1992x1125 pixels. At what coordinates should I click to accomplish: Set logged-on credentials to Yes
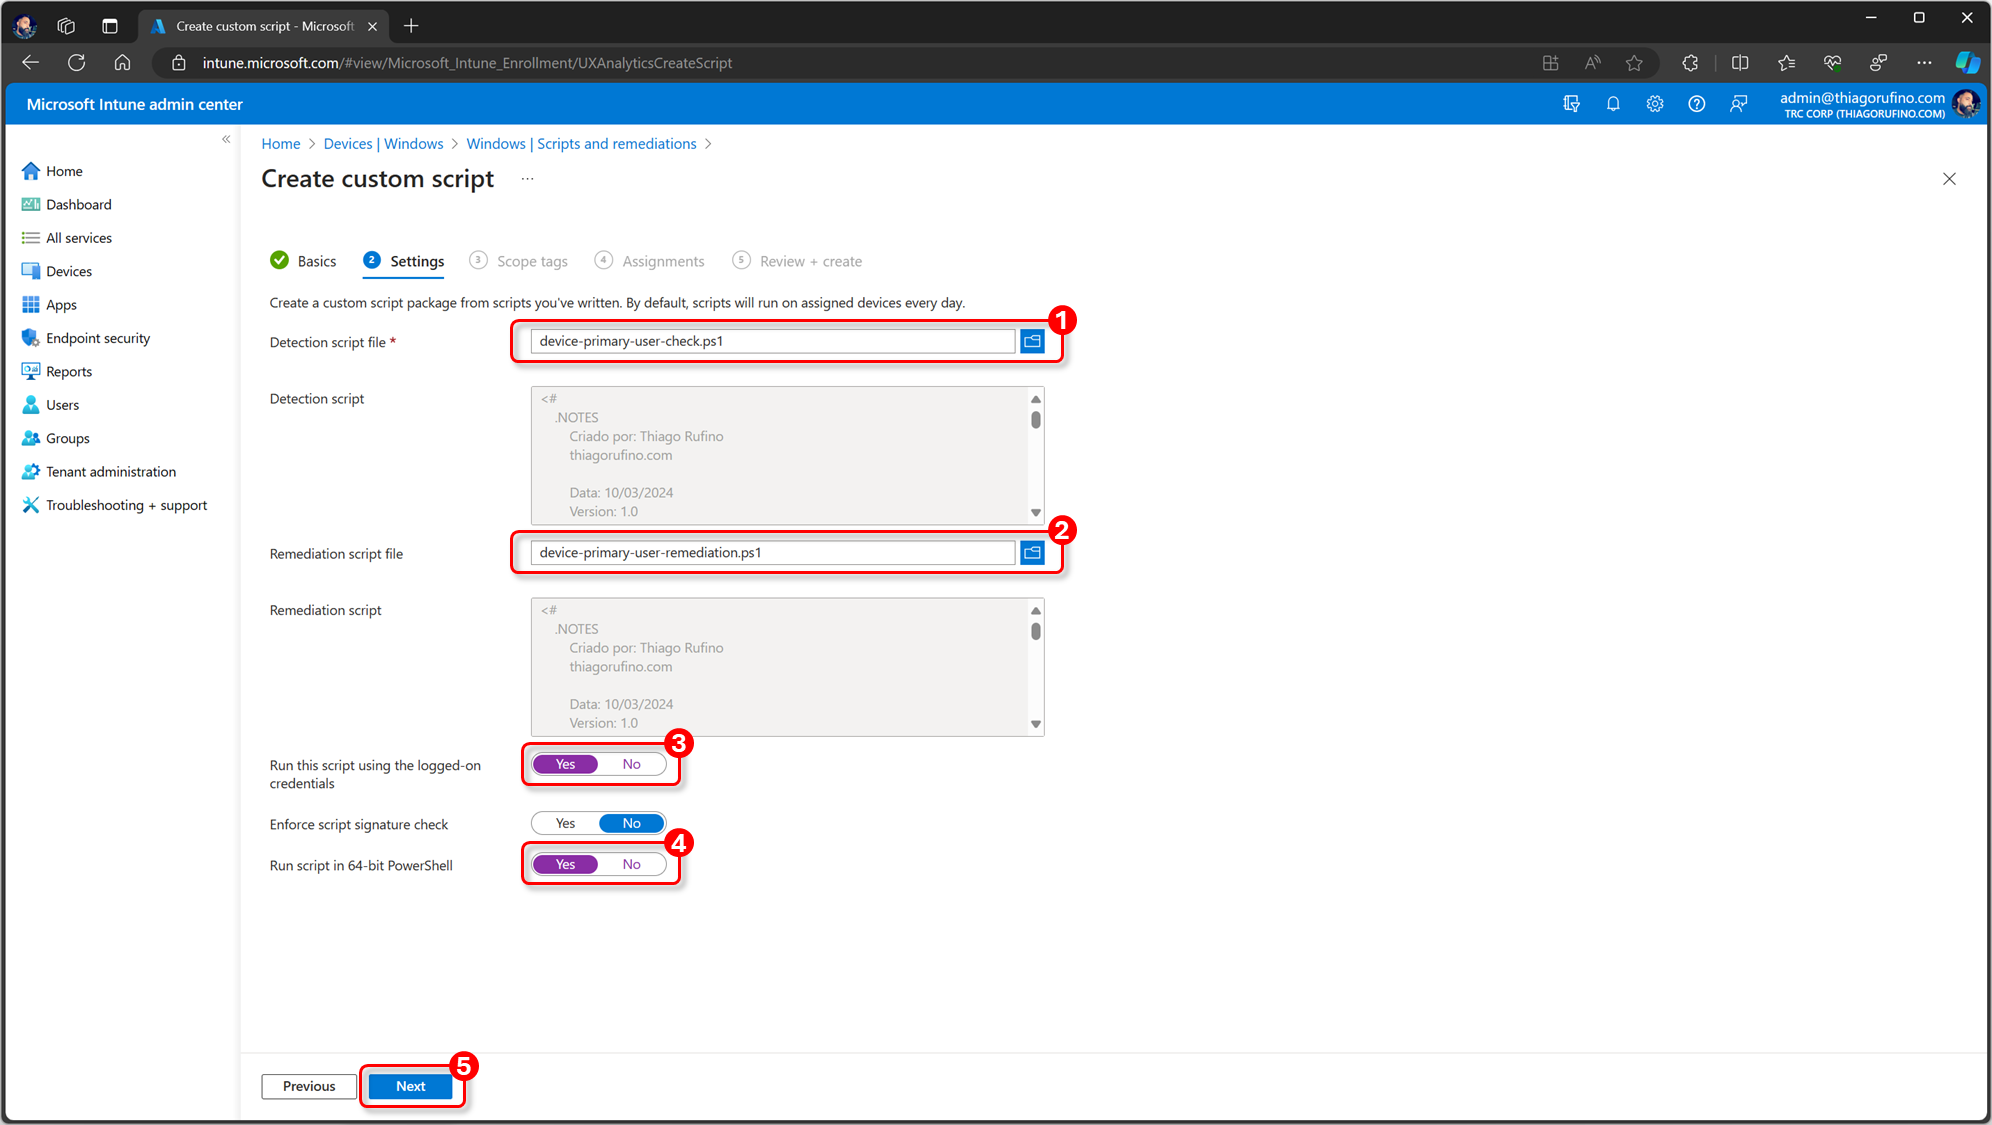tap(565, 764)
